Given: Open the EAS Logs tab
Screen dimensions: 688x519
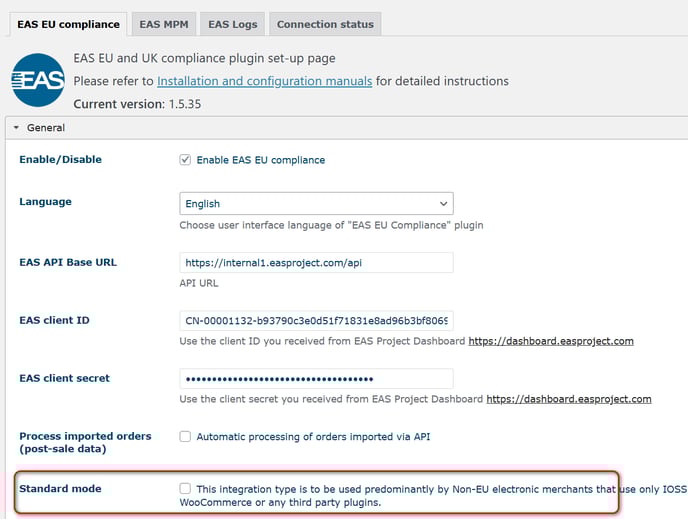Looking at the screenshot, I should (233, 24).
